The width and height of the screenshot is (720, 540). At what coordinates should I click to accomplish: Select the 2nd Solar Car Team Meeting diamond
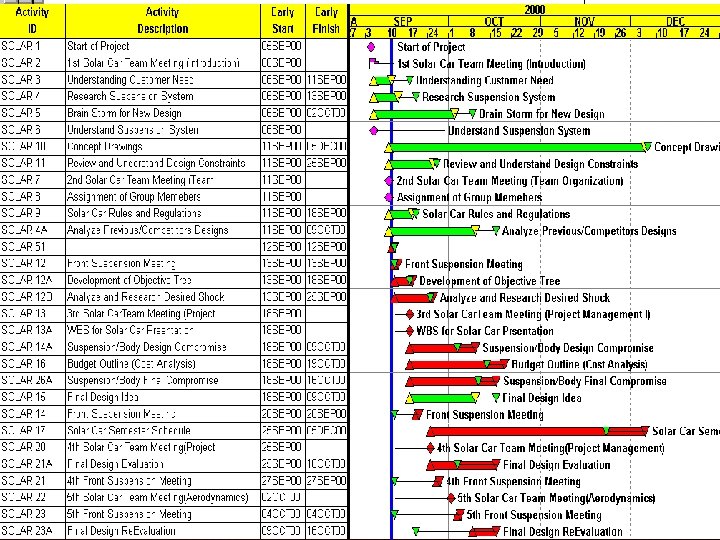(389, 181)
